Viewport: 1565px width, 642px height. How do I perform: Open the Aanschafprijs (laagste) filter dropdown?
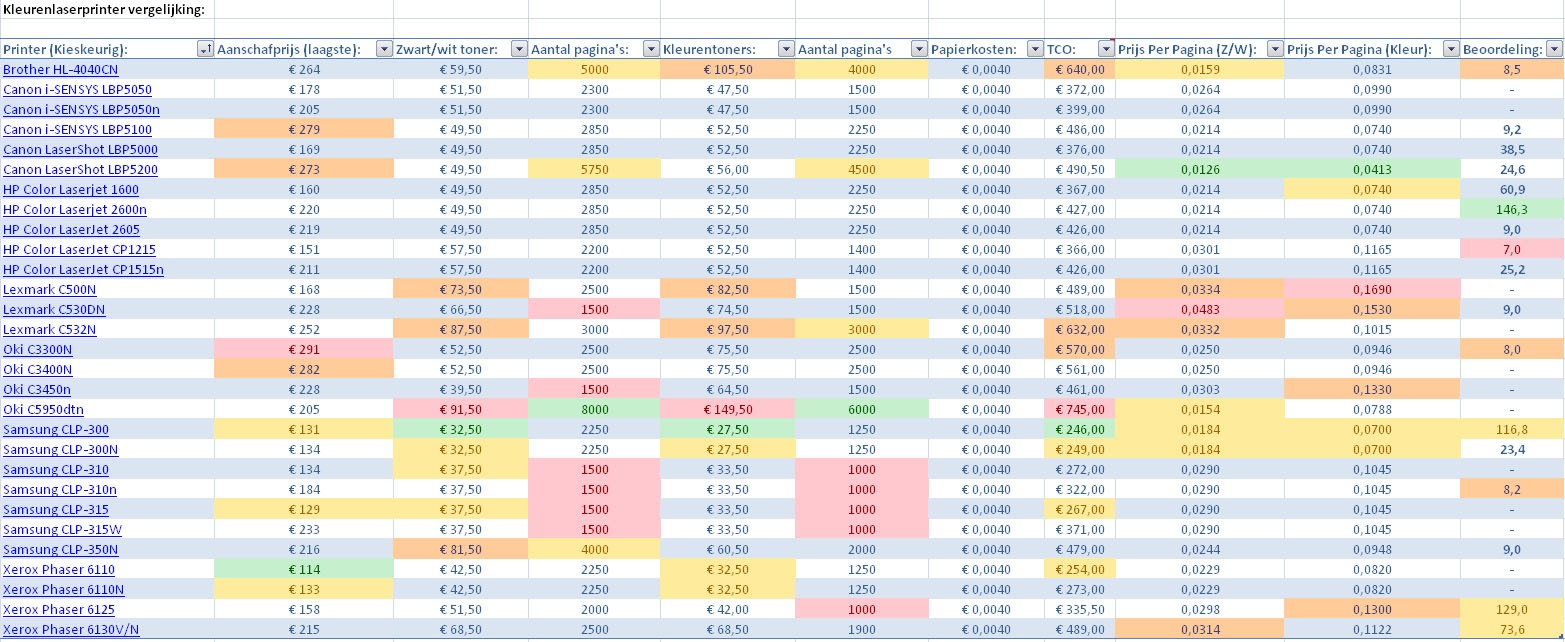point(384,49)
